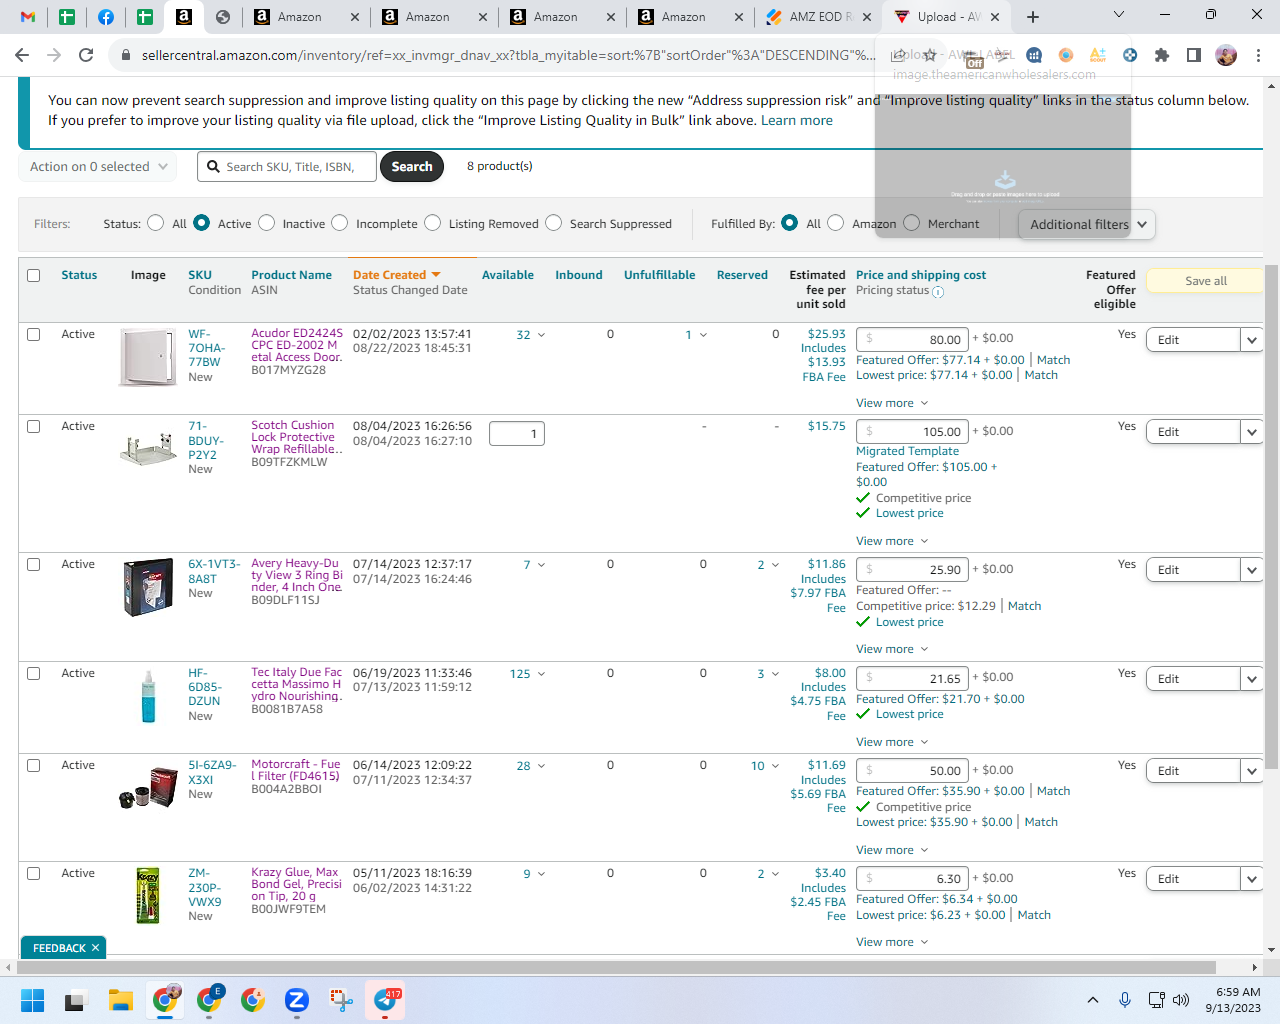
Task: Open the Facebook pinned tab
Action: coord(105,17)
